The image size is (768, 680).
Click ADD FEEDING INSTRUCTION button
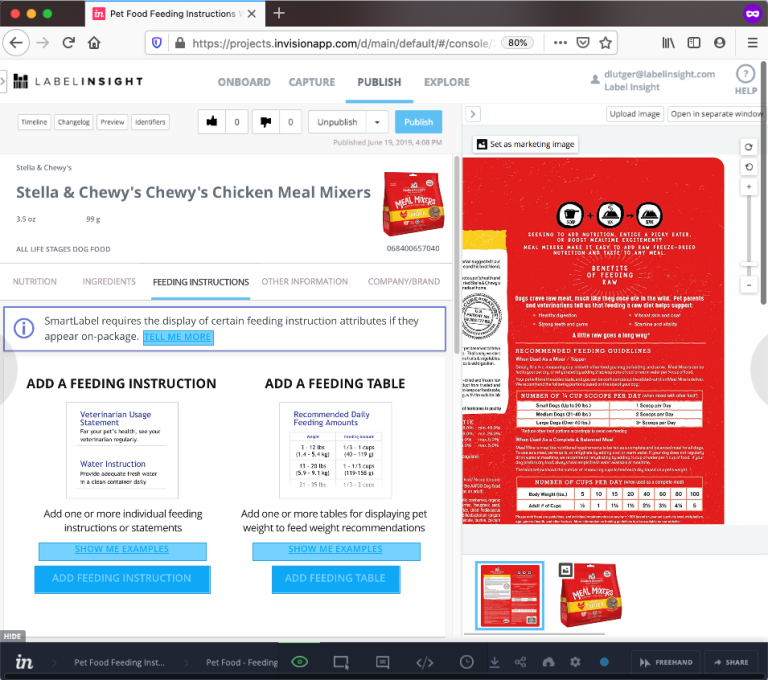(122, 579)
